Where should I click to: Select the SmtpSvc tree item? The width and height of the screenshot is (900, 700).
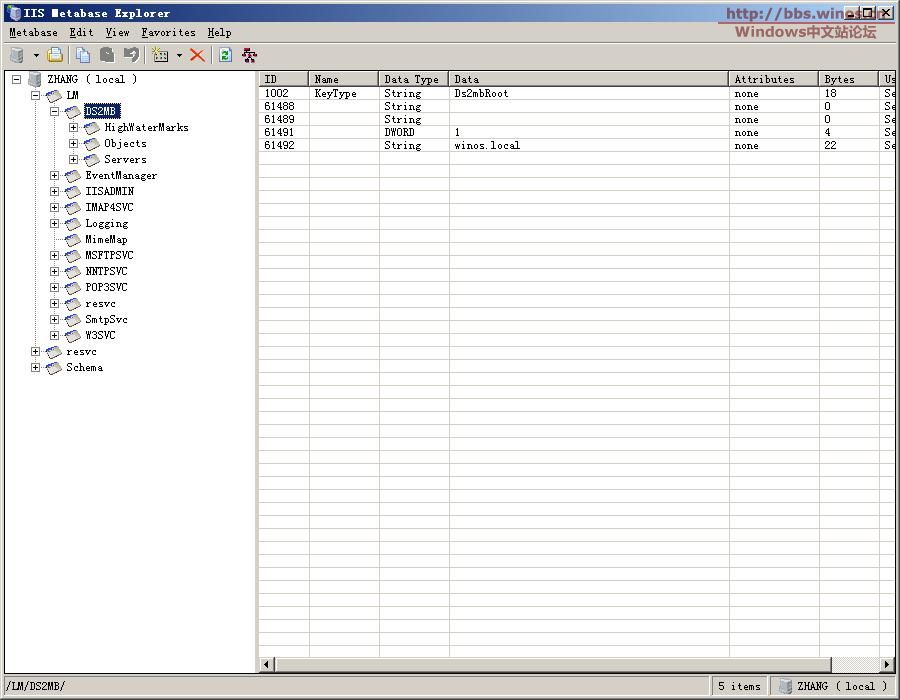[x=106, y=320]
